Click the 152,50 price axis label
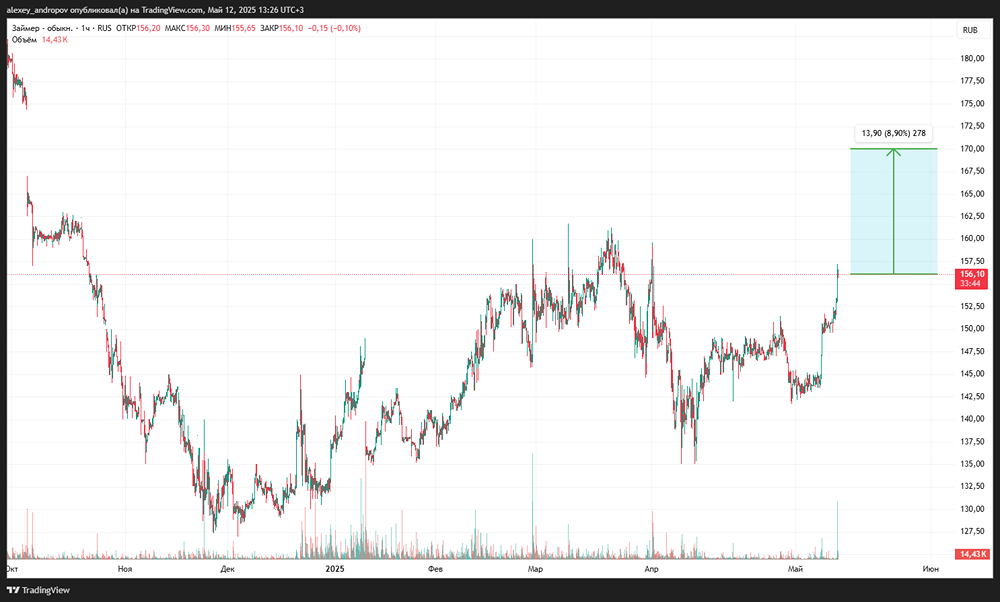The width and height of the screenshot is (1000, 602). click(972, 306)
